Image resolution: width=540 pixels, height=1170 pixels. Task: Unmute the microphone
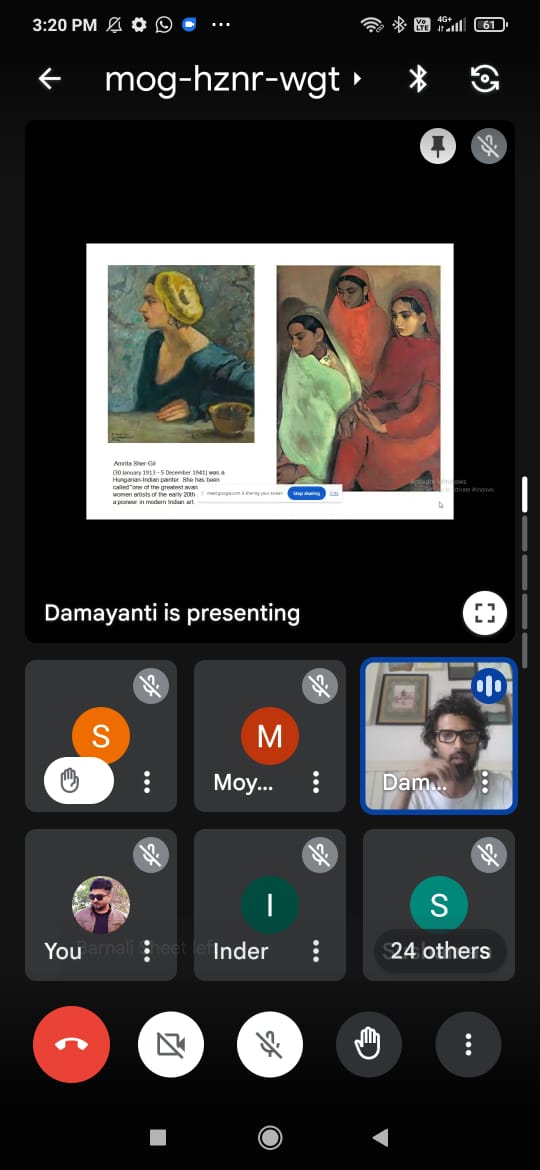pos(270,1044)
